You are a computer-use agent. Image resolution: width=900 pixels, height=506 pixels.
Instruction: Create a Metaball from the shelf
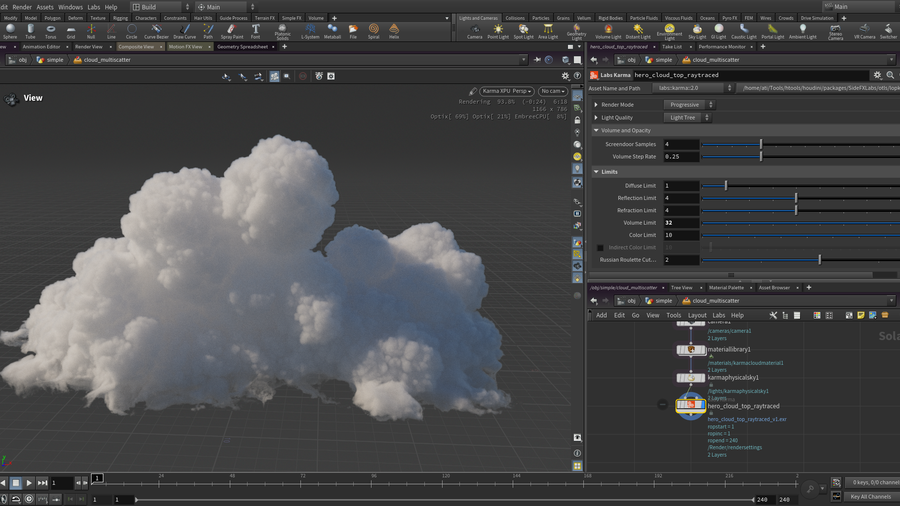(332, 31)
